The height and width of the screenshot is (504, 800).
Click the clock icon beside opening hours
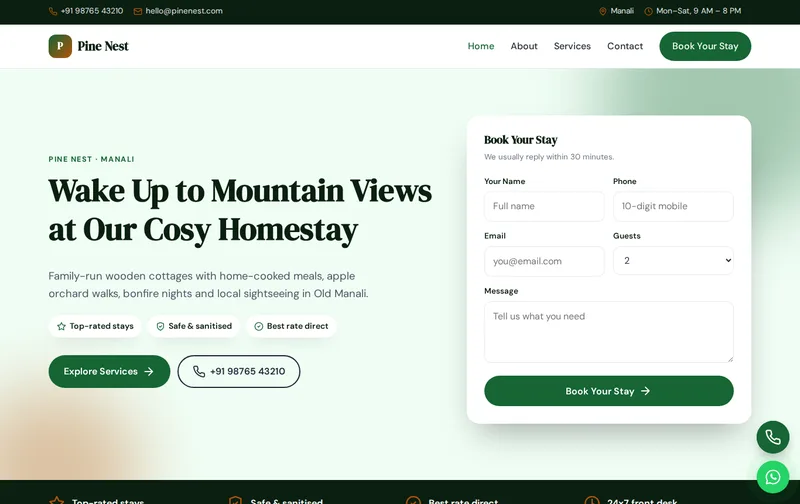click(x=648, y=11)
